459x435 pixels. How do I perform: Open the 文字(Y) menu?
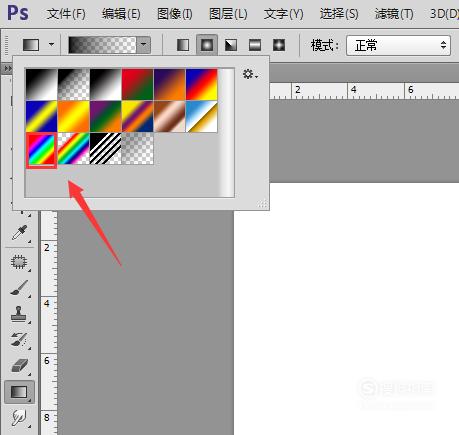(x=283, y=14)
